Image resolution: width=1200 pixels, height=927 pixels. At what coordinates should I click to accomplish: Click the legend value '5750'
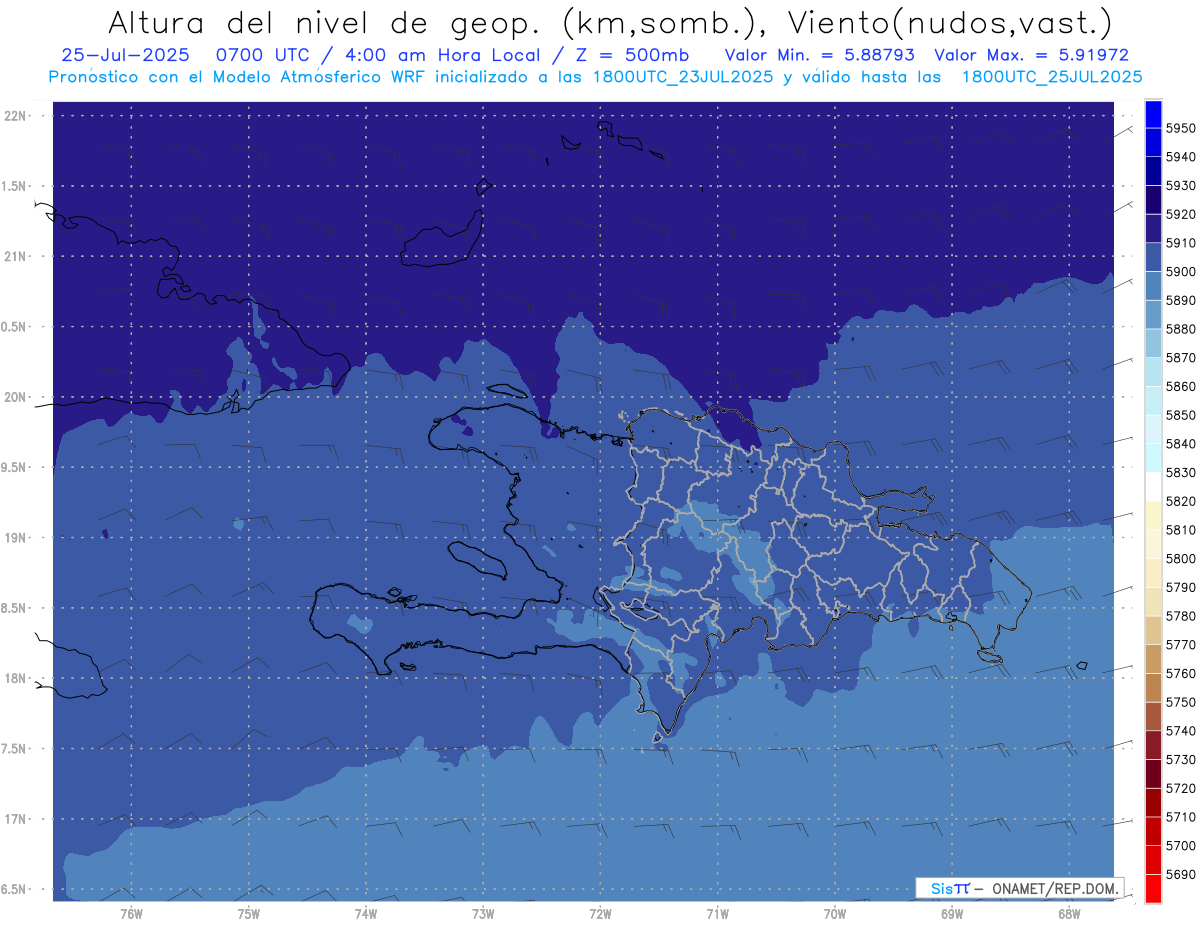coord(1180,702)
